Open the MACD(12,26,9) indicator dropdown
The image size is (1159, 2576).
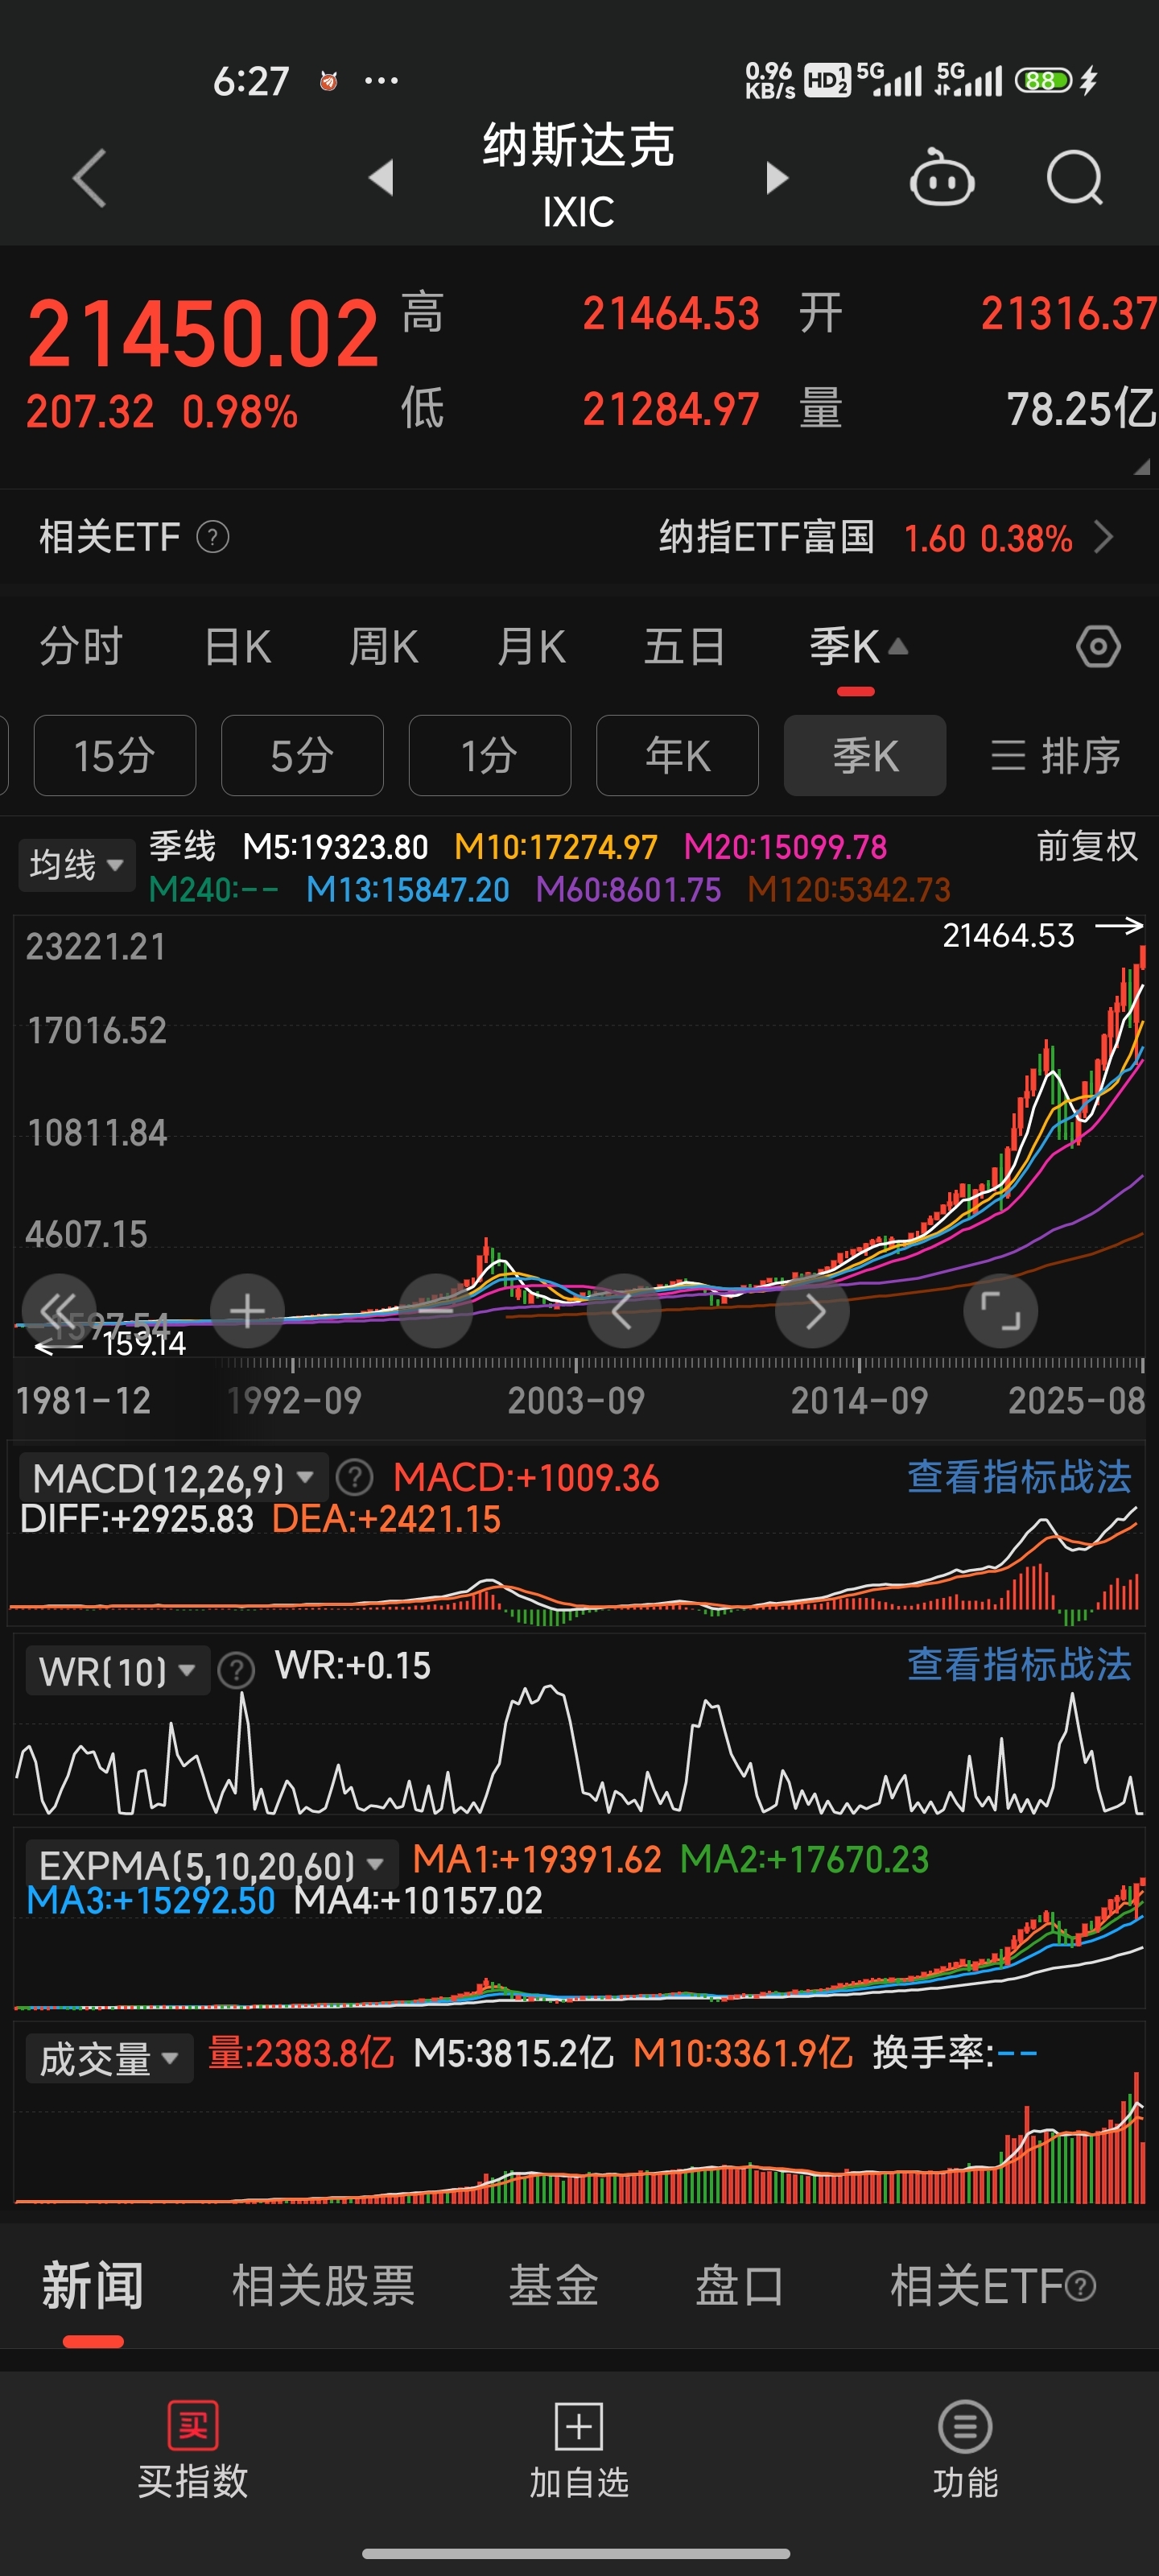click(x=174, y=1478)
